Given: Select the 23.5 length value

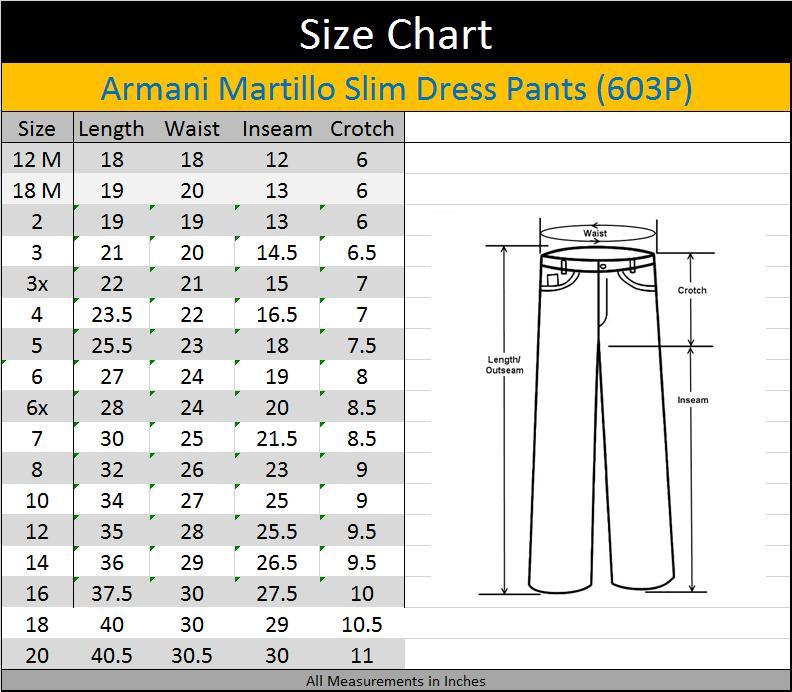Looking at the screenshot, I should coord(111,314).
